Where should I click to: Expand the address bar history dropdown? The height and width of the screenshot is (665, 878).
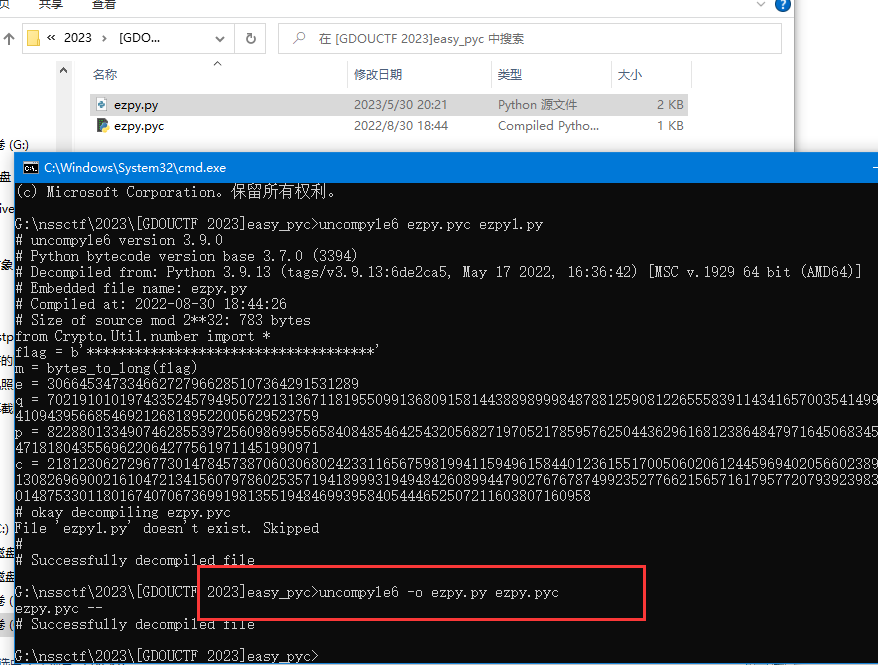point(220,39)
